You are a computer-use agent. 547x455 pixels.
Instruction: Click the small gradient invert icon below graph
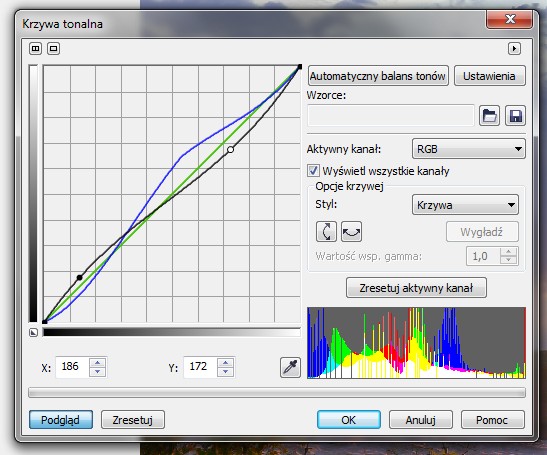click(33, 332)
